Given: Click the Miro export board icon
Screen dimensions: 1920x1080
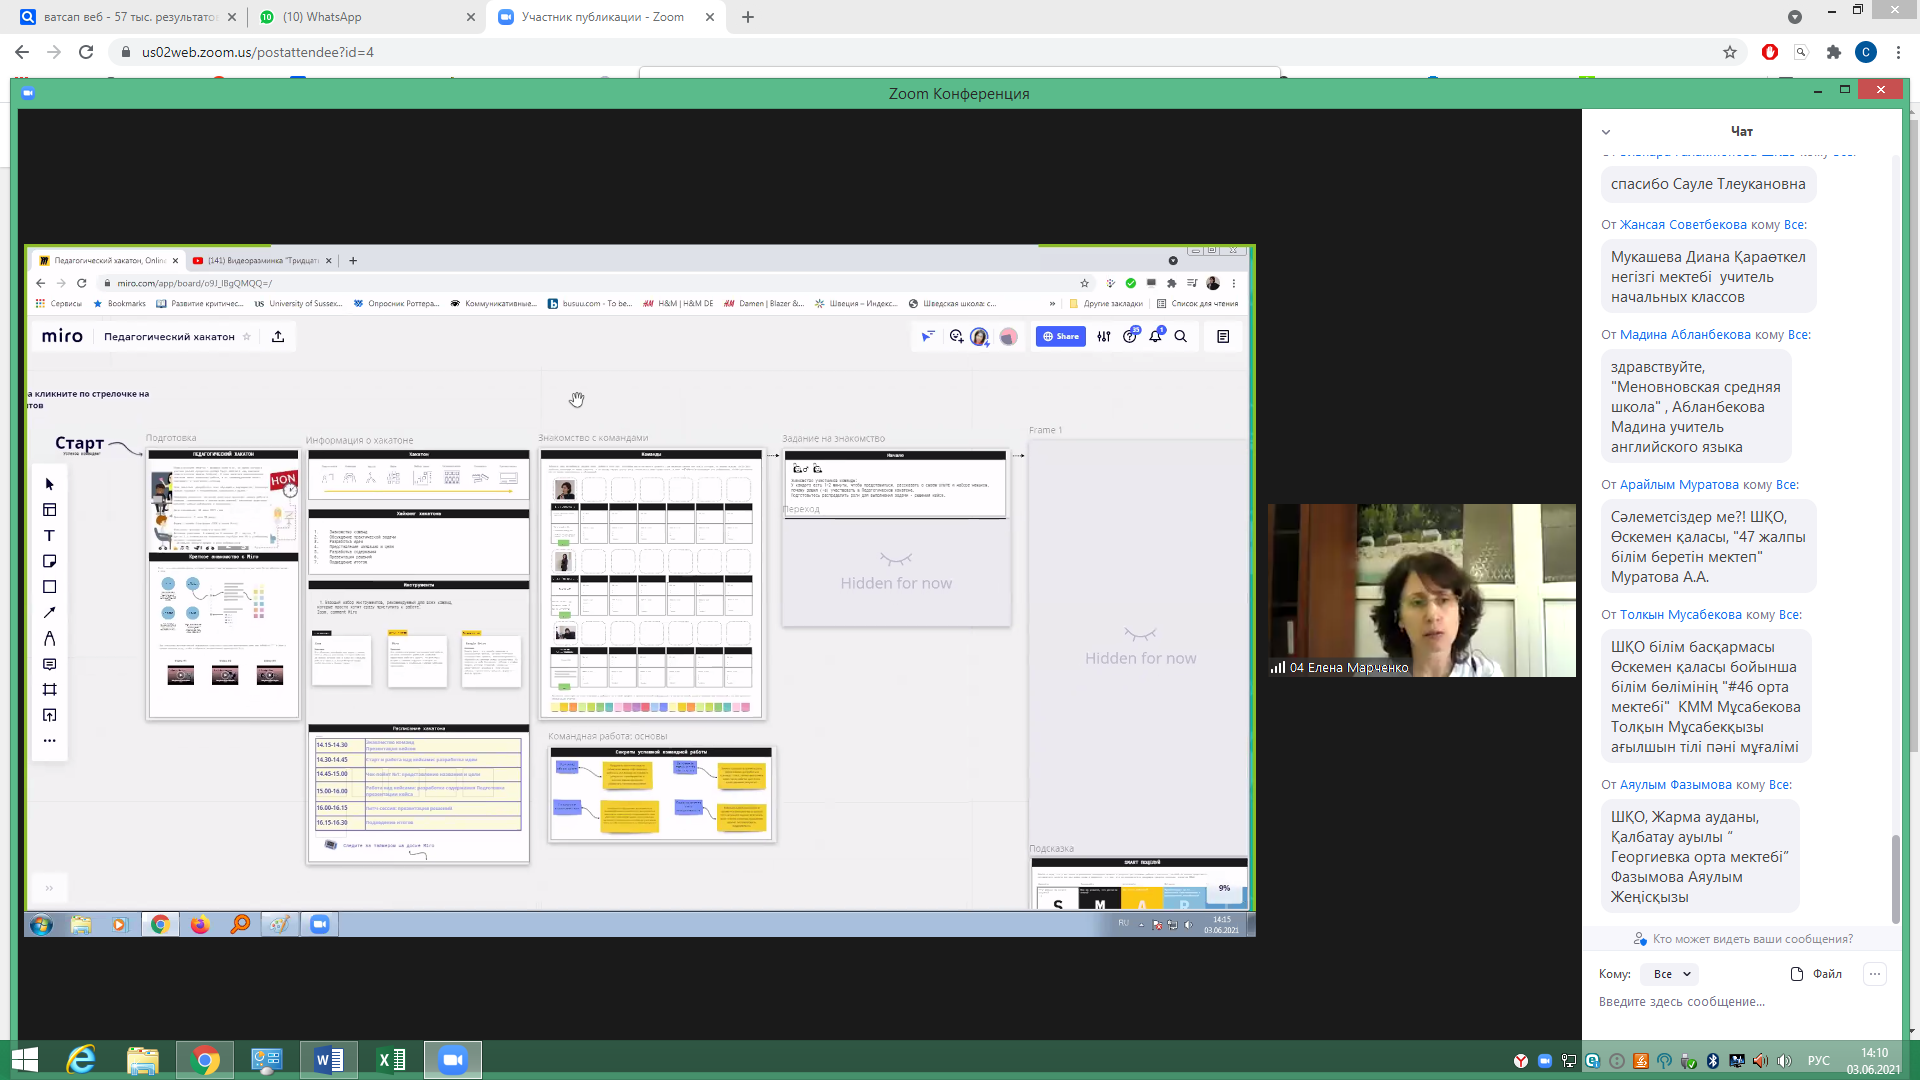Looking at the screenshot, I should (278, 337).
